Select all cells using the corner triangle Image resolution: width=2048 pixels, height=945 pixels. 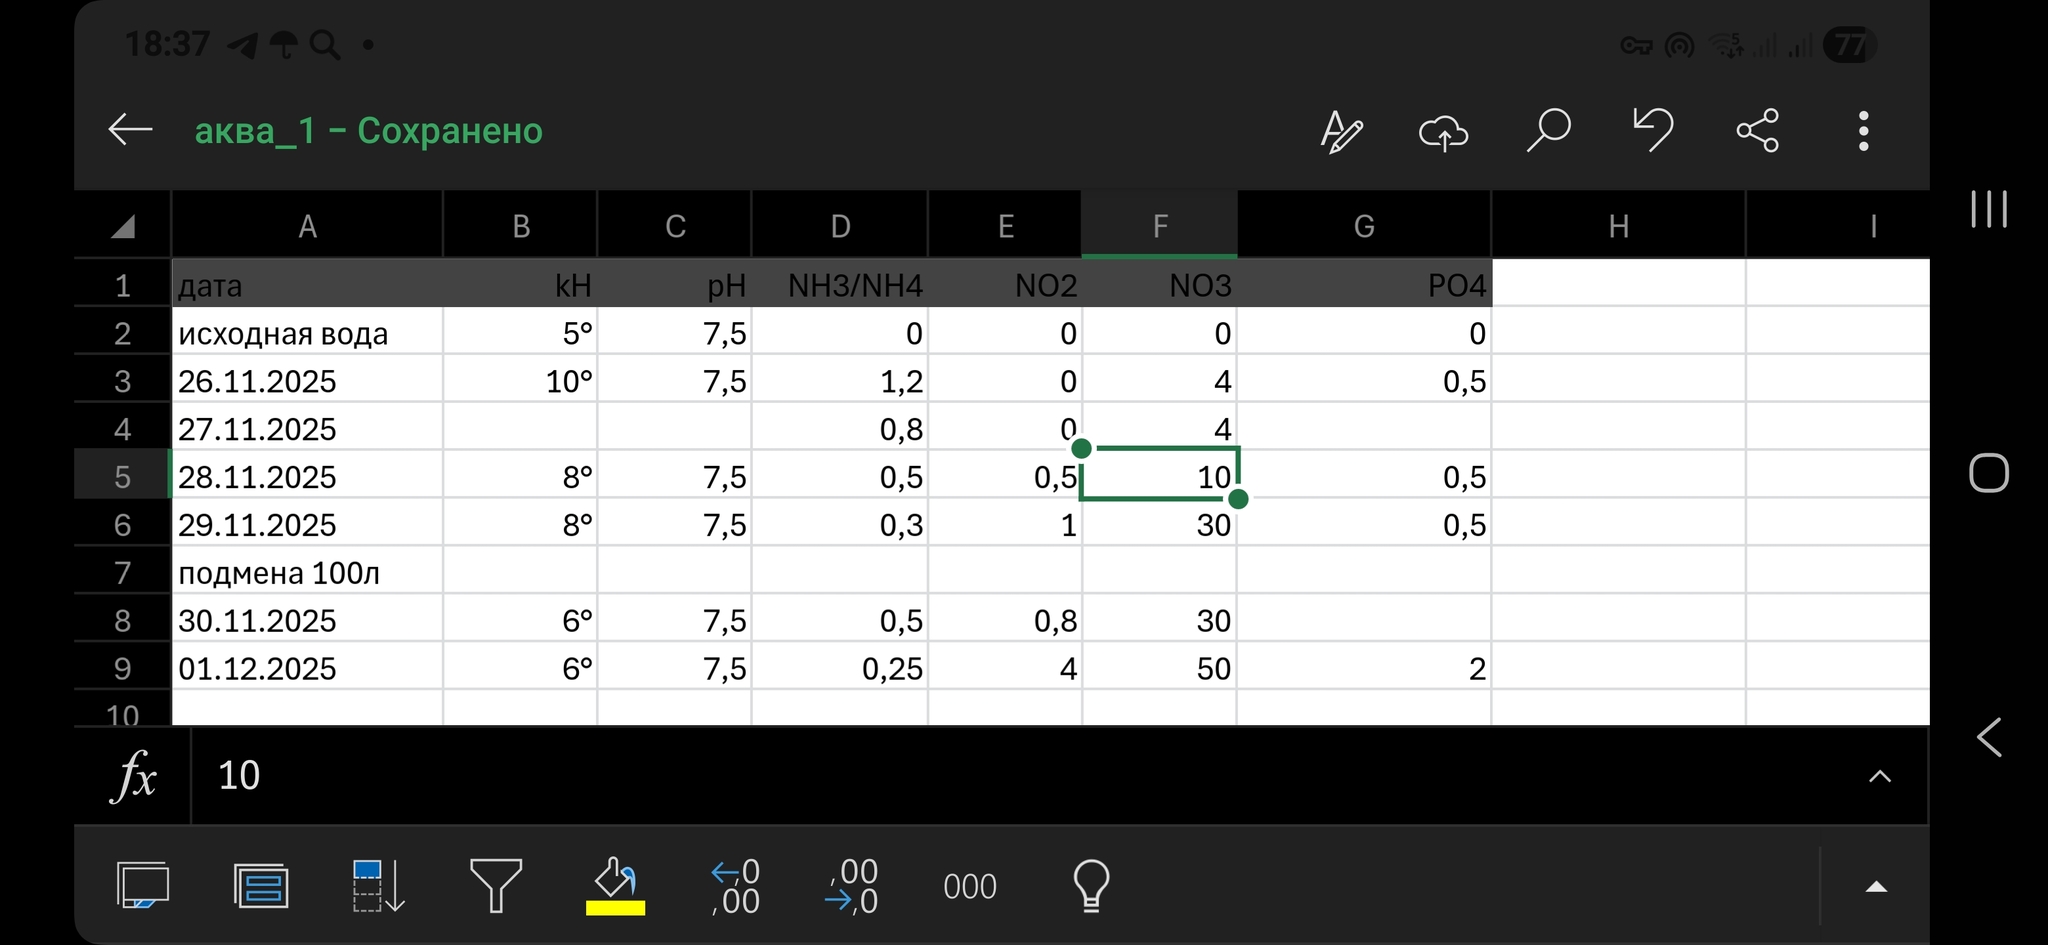[x=123, y=228]
